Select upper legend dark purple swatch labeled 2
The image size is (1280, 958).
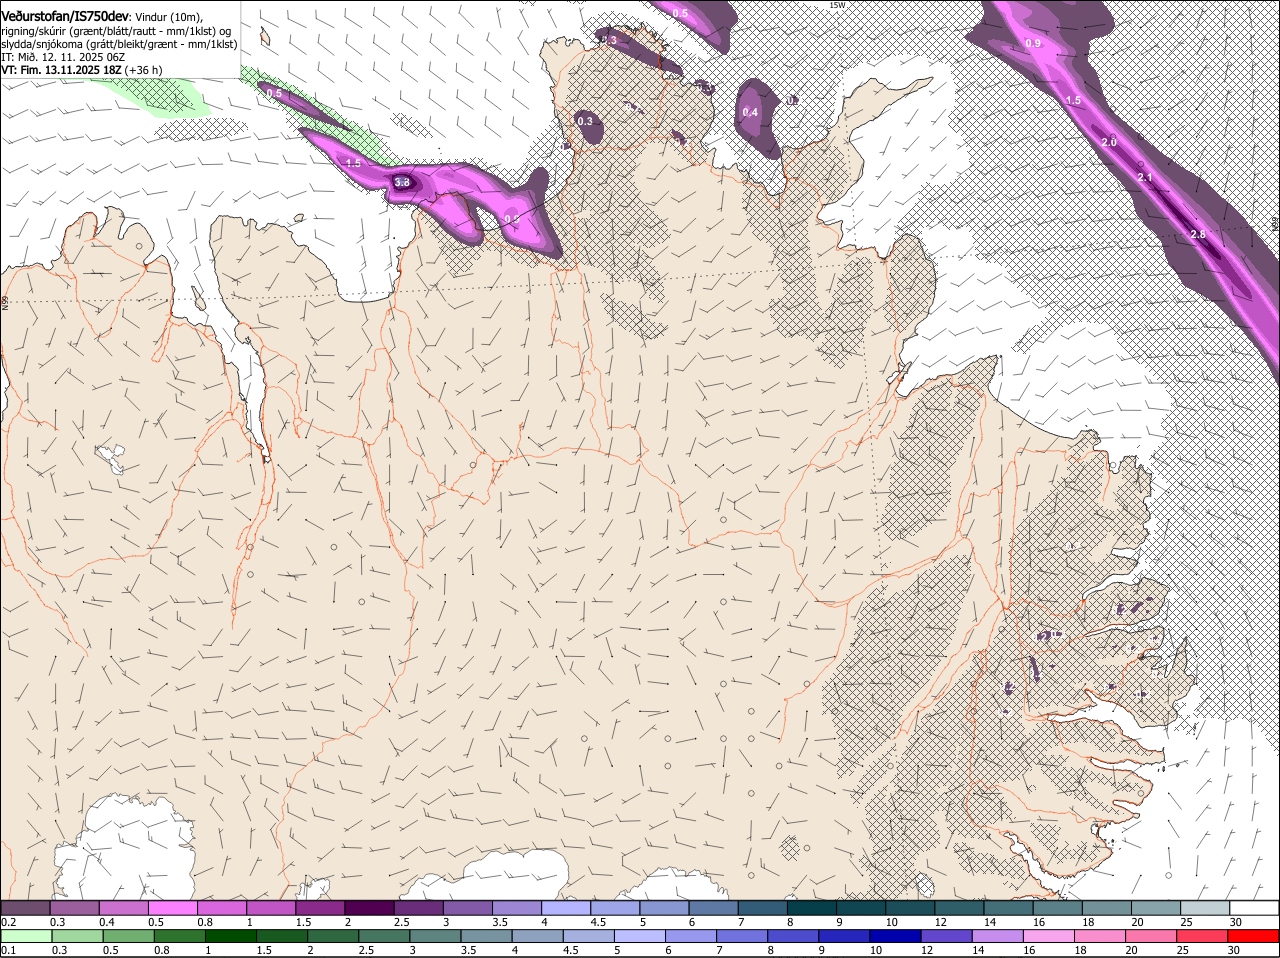369,908
